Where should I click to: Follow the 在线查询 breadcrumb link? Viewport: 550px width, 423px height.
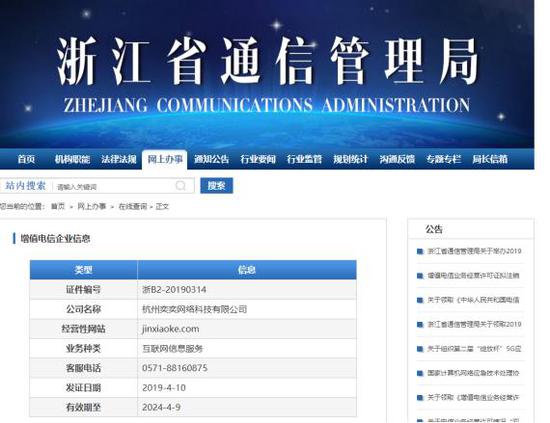[133, 206]
